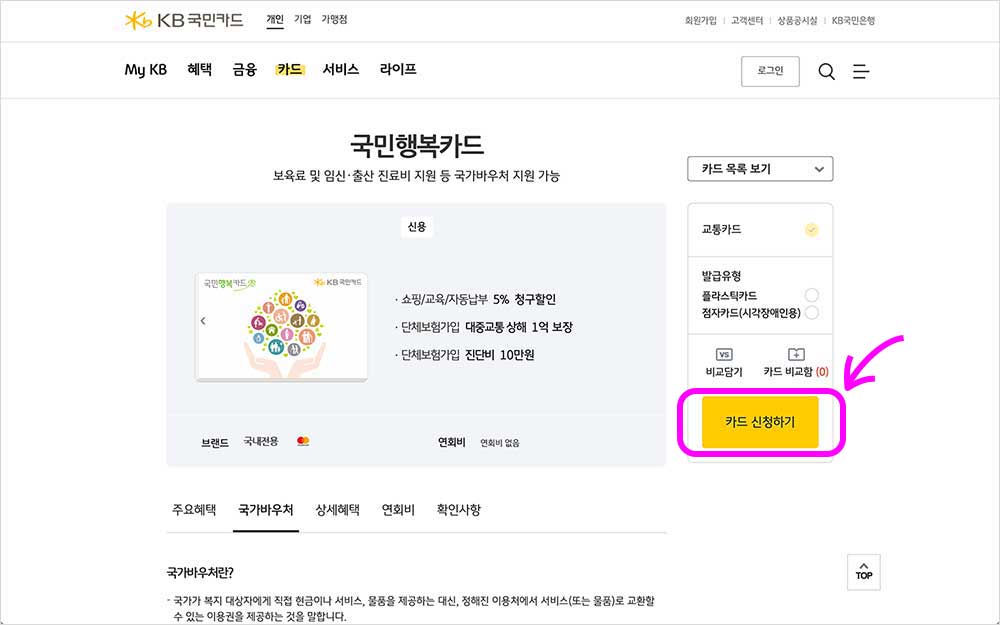Image resolution: width=1000 pixels, height=625 pixels.
Task: Click the left carousel arrow on card image
Action: click(x=203, y=321)
